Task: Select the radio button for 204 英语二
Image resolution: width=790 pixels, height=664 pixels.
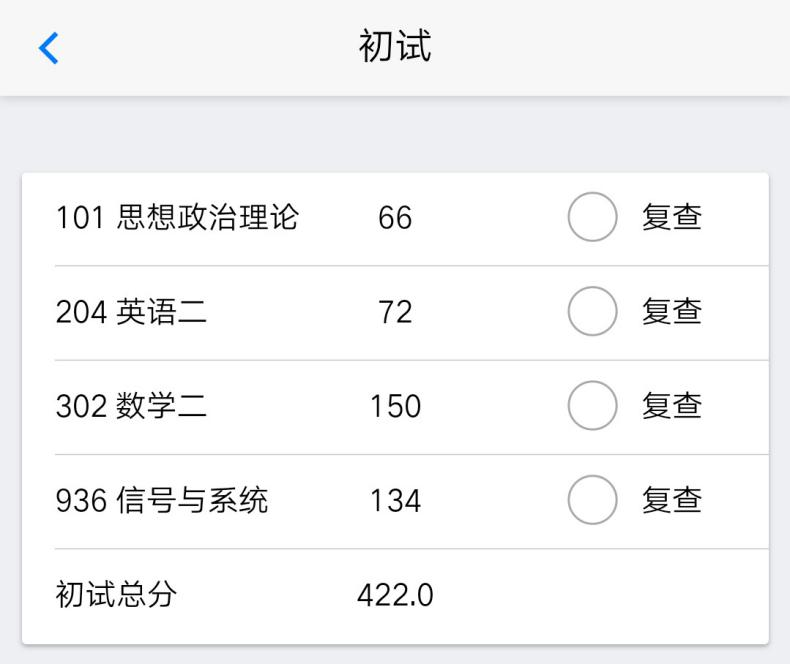Action: coord(592,311)
